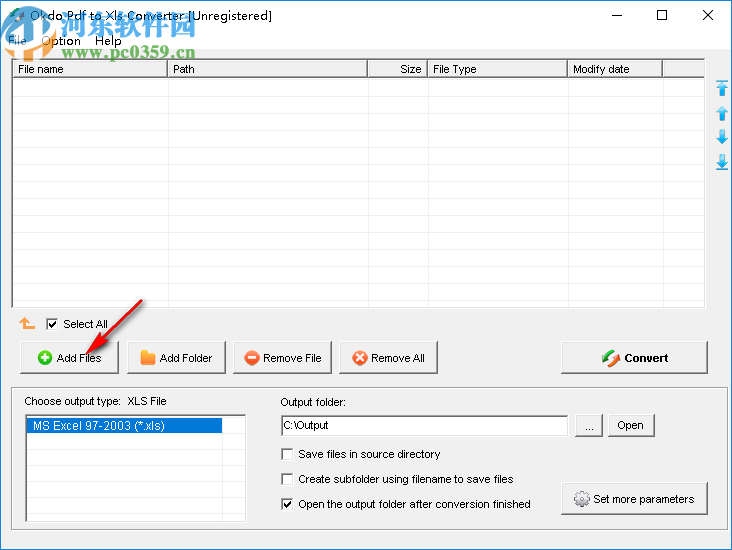Viewport: 732px width, 550px height.
Task: Click the Remove All button
Action: [388, 358]
